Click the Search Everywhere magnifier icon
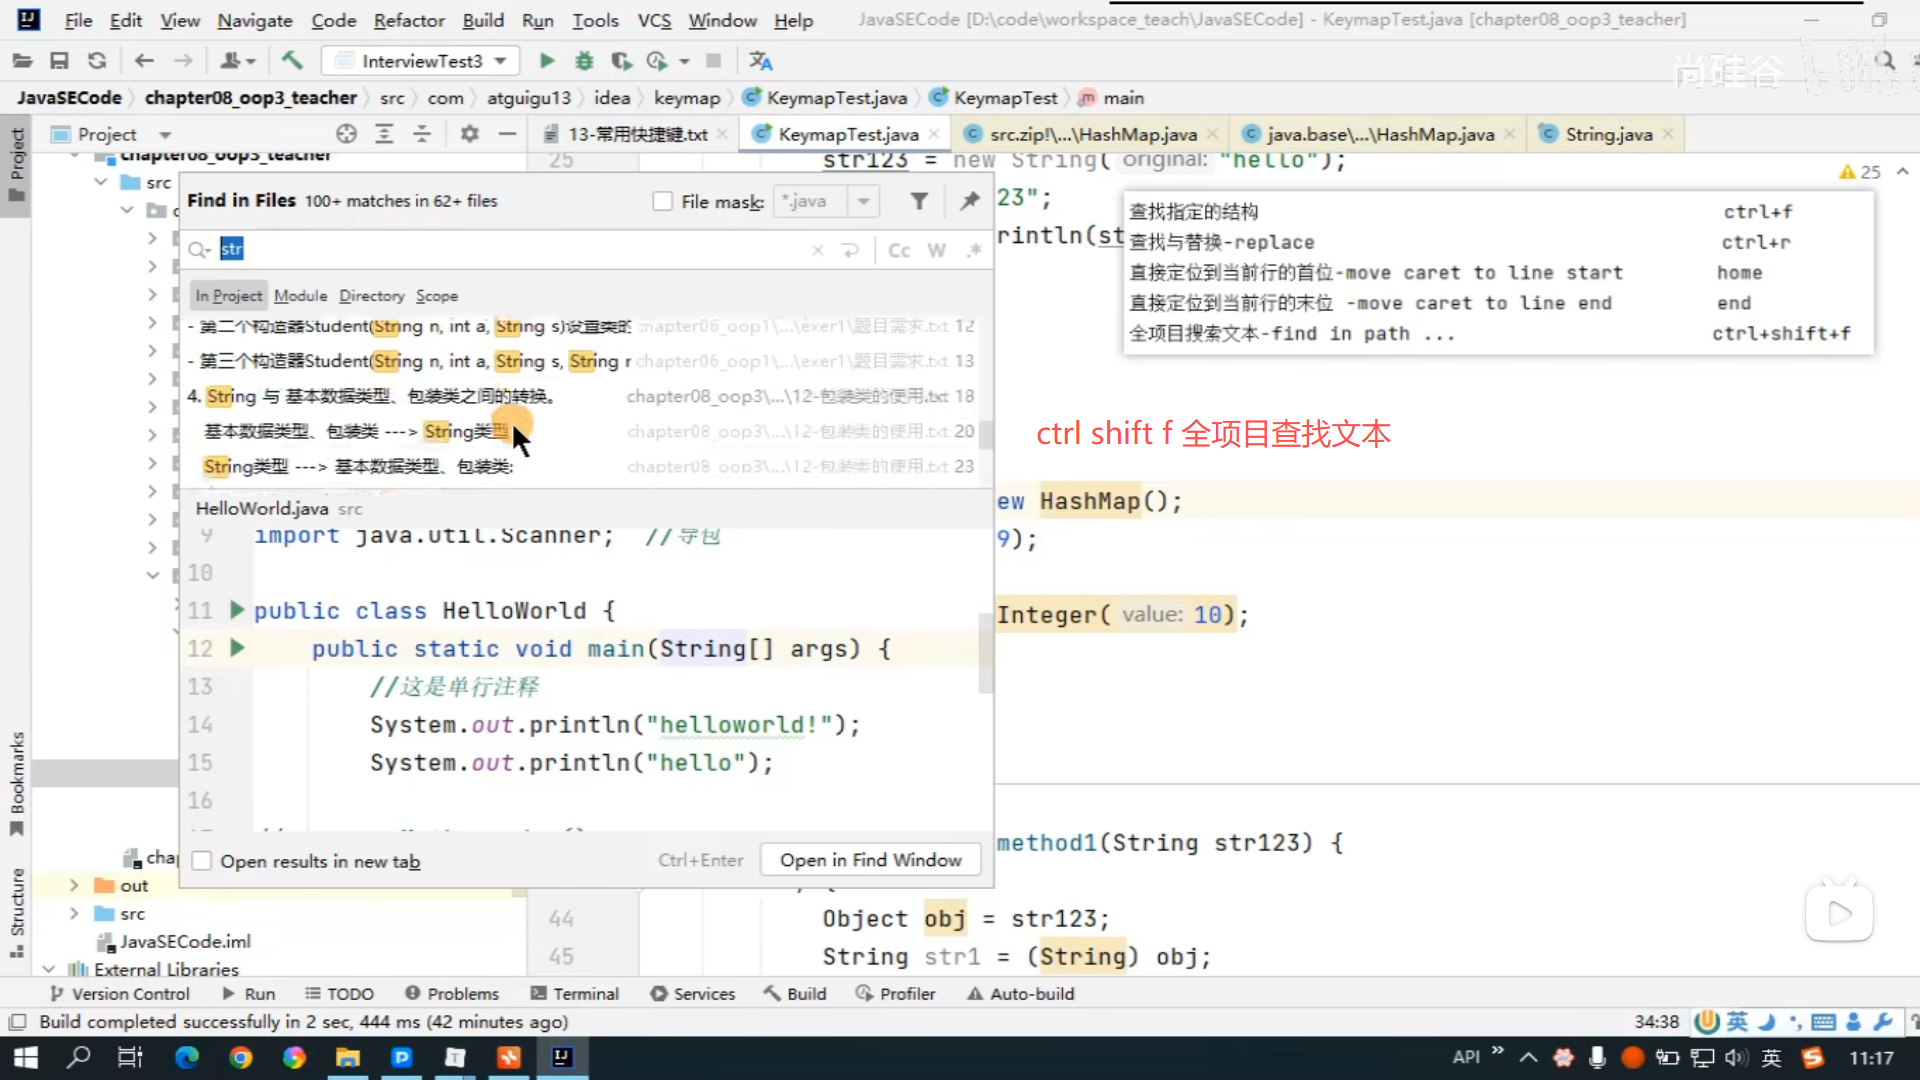 tap(1885, 61)
